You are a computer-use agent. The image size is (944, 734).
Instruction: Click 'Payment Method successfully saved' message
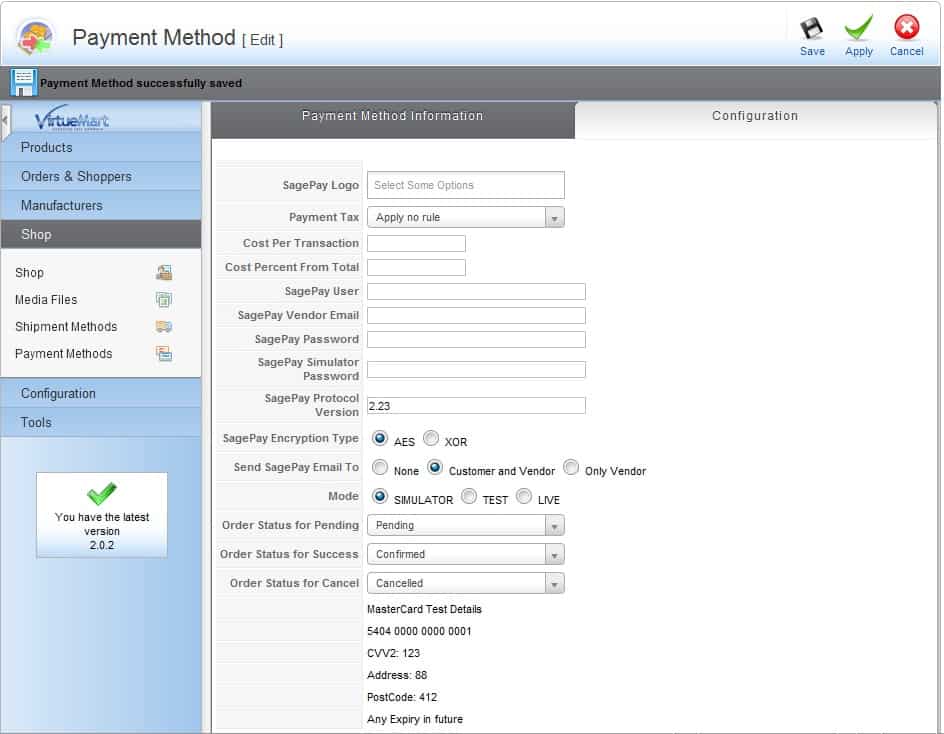[x=141, y=83]
